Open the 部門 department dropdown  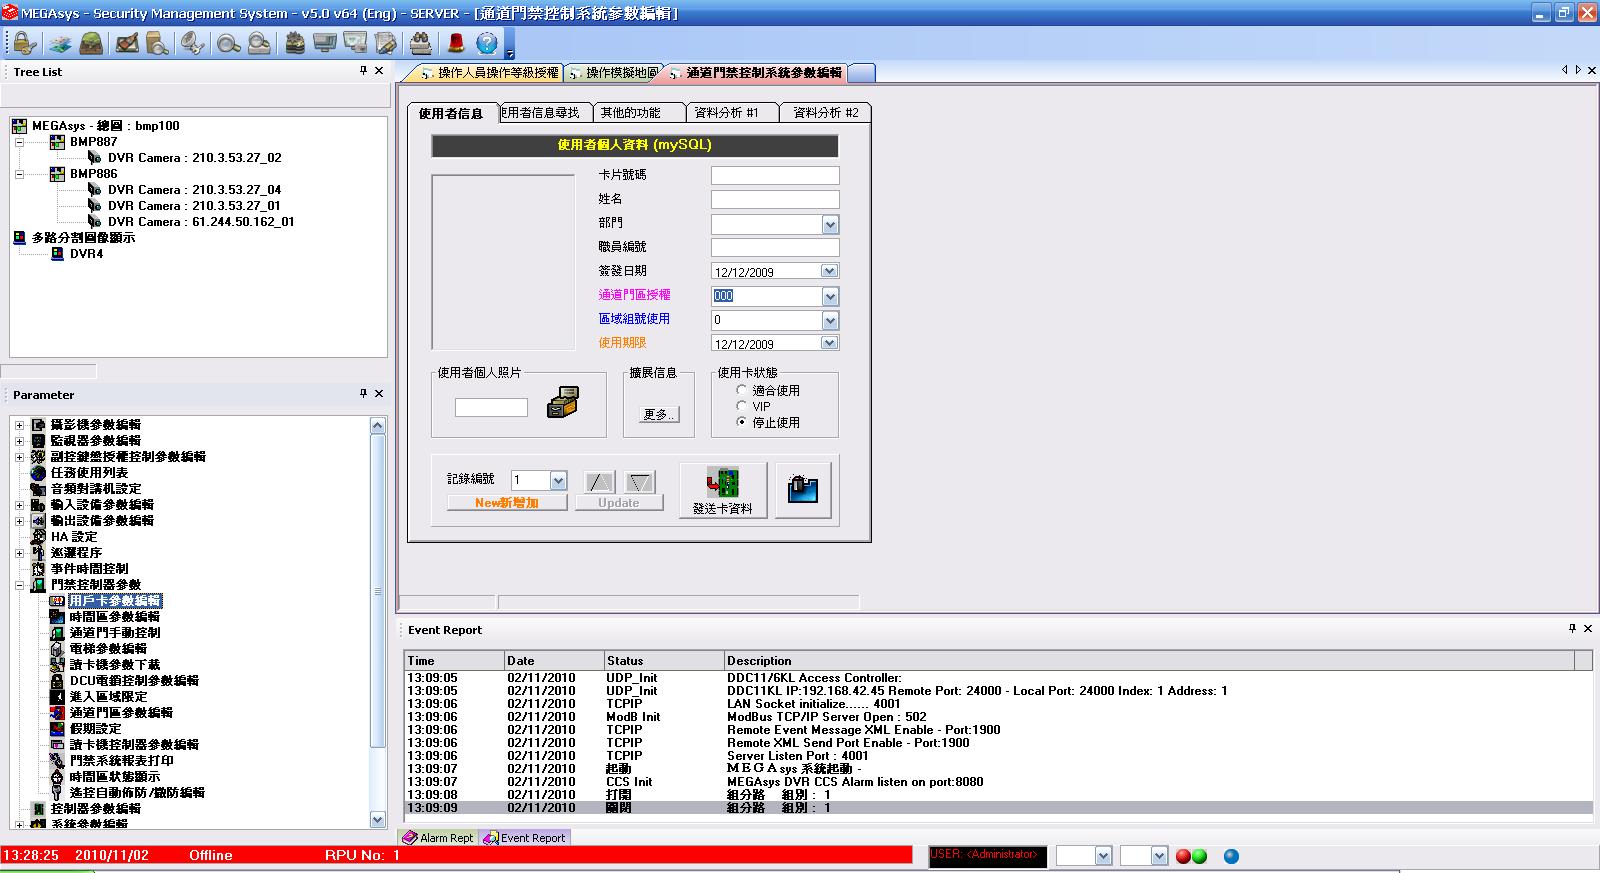829,225
